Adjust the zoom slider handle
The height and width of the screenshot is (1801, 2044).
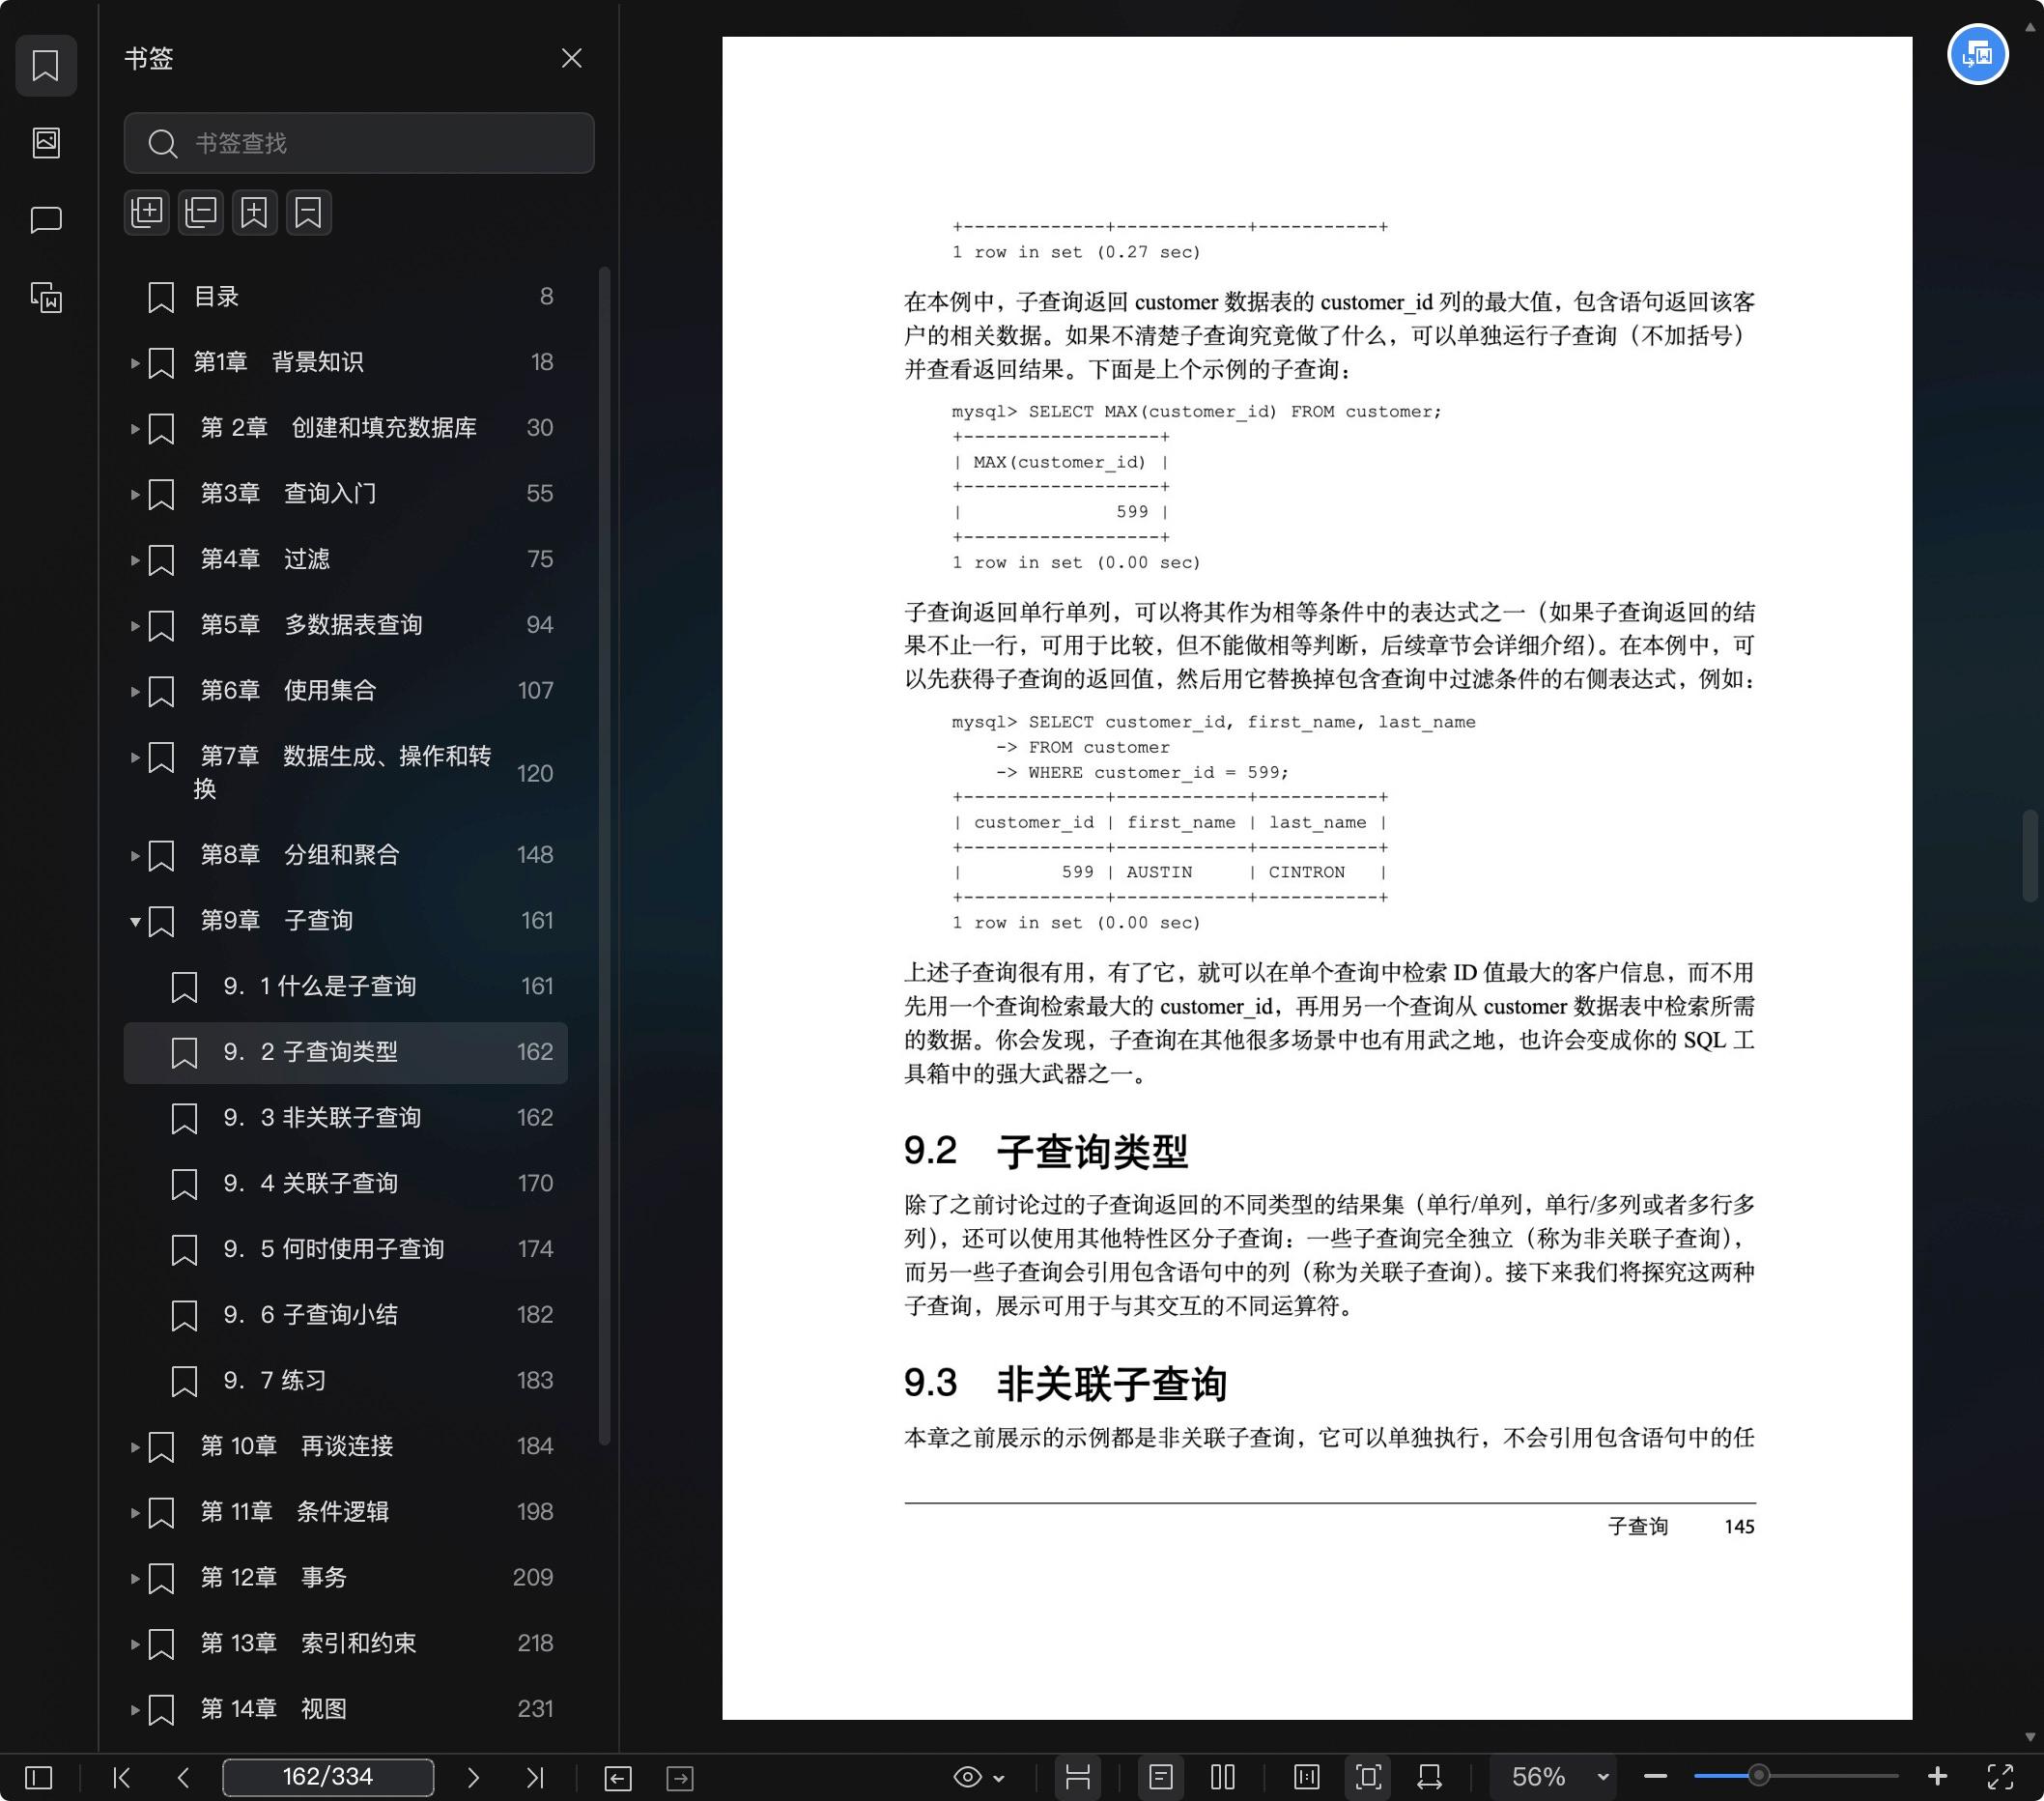click(x=1758, y=1777)
